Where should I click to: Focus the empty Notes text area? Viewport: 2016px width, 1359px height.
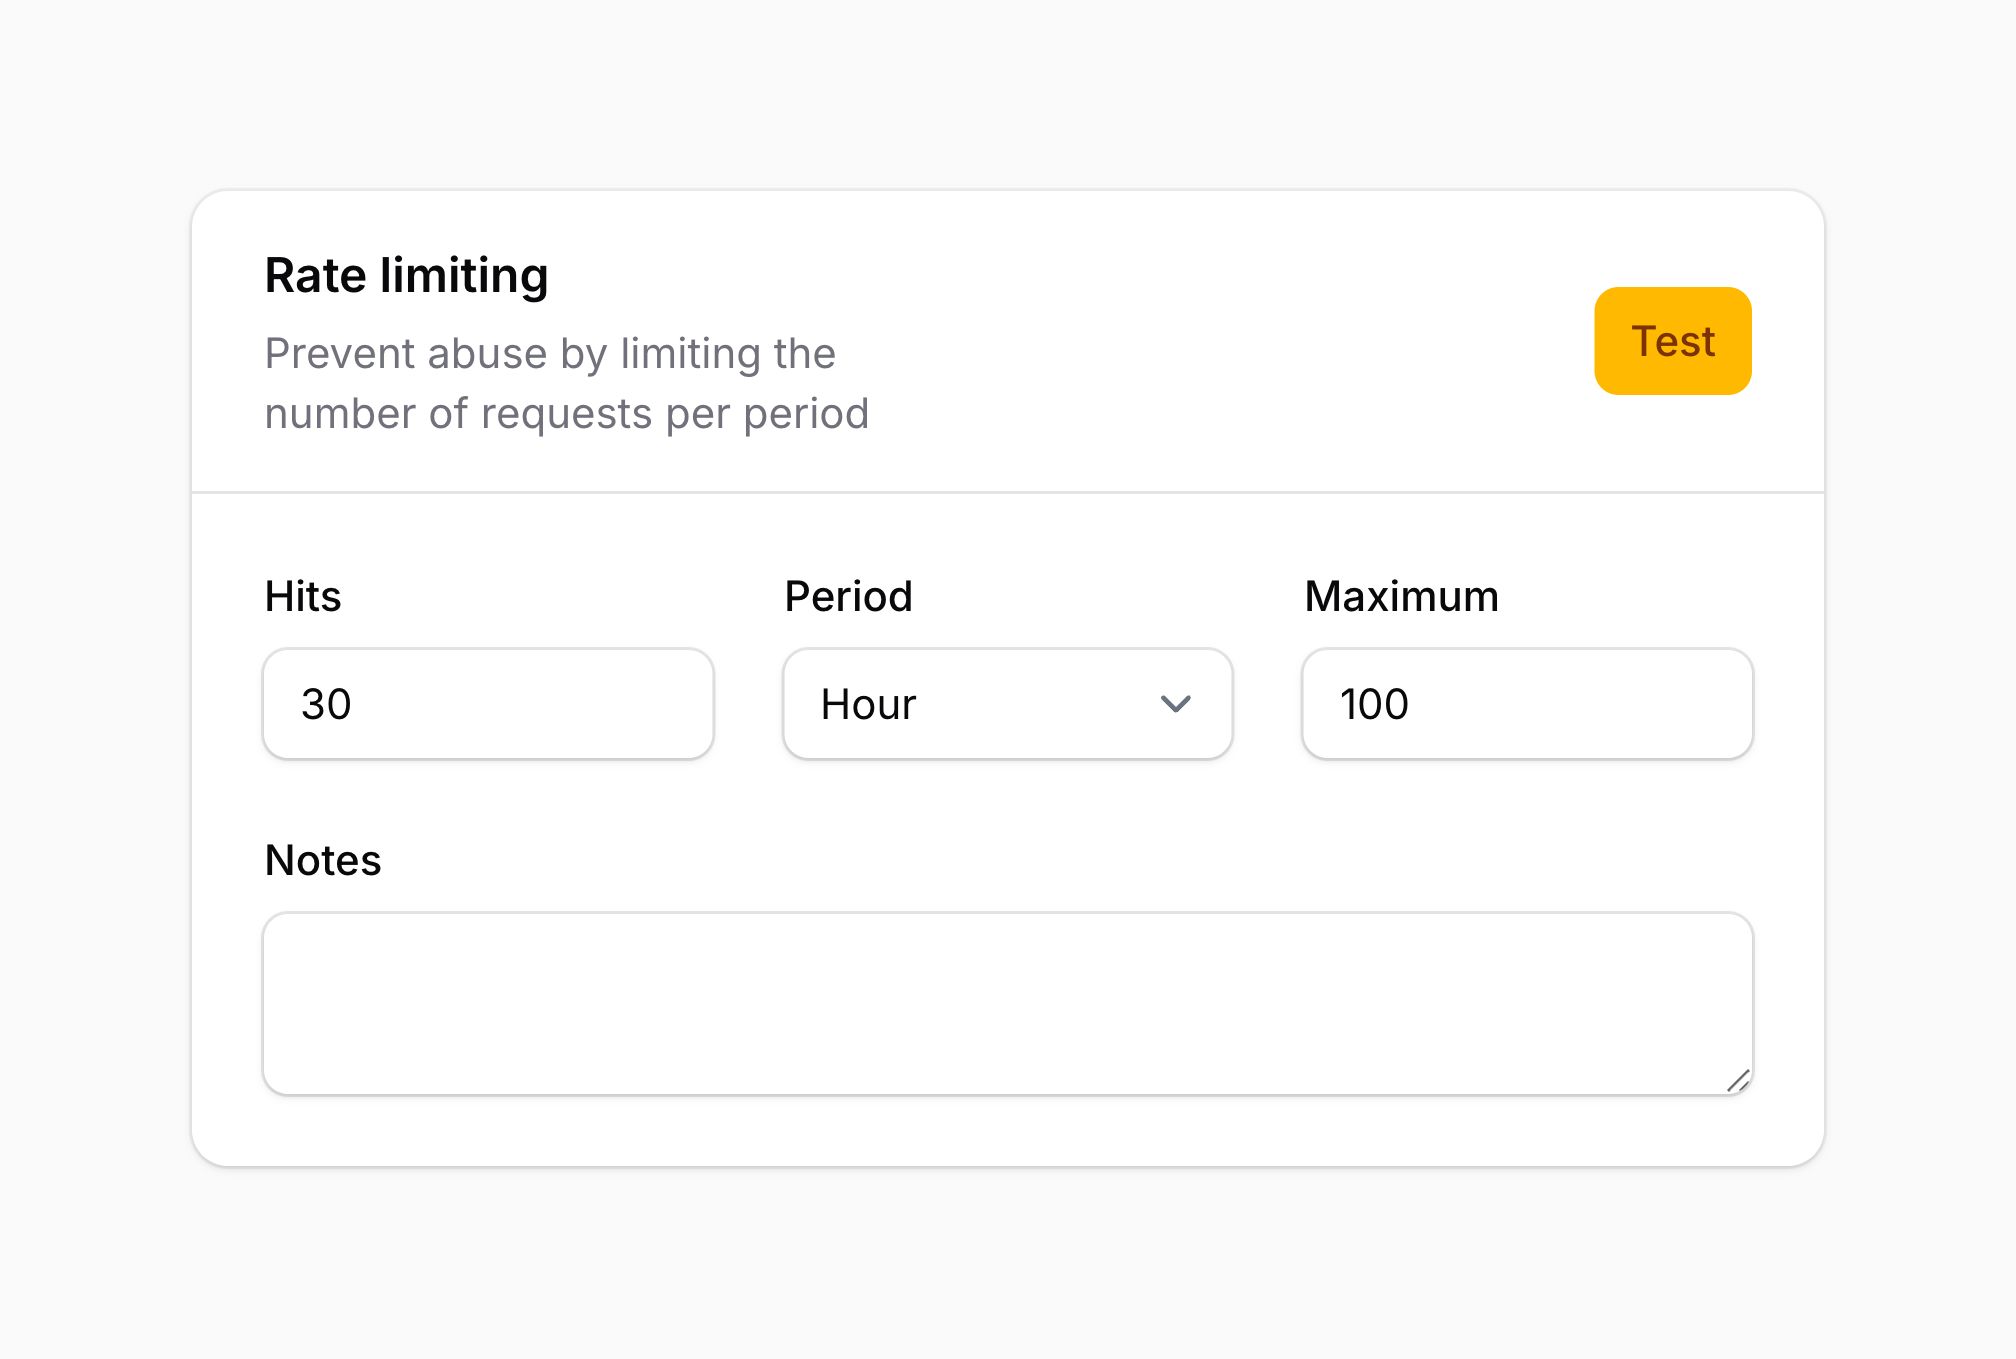(x=1008, y=1000)
